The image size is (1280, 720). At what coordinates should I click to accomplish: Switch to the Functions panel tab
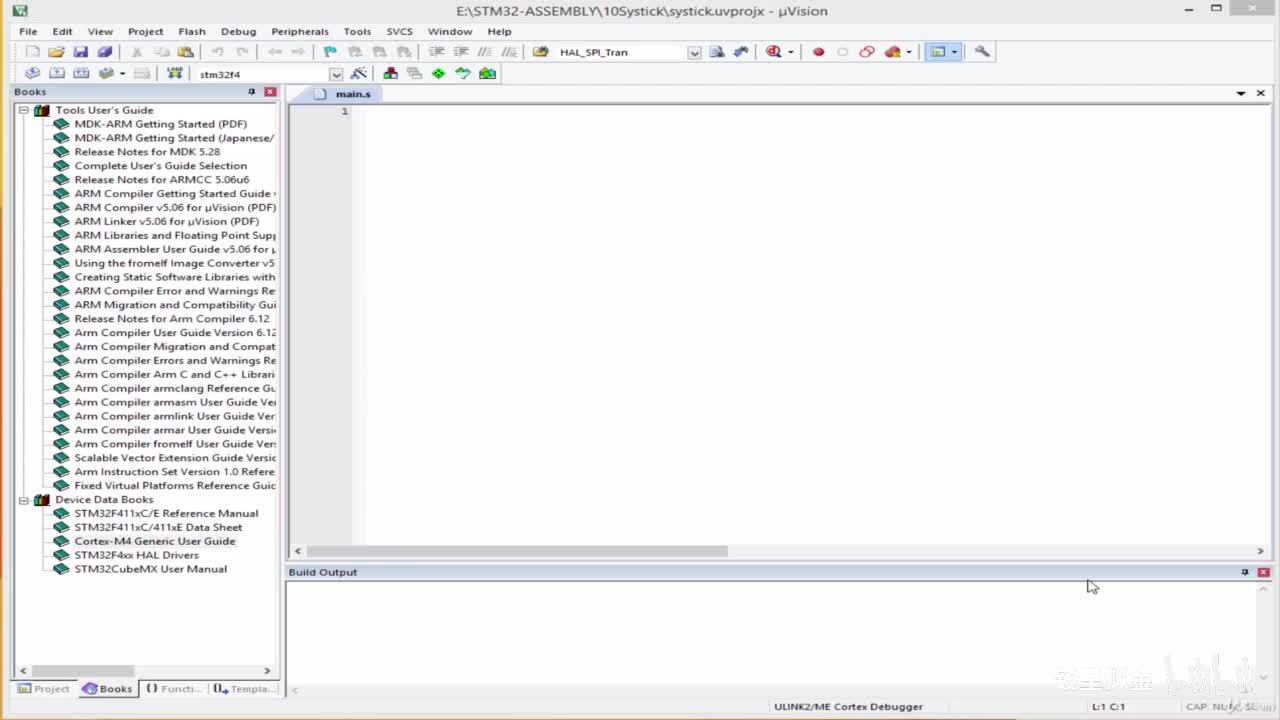(173, 689)
